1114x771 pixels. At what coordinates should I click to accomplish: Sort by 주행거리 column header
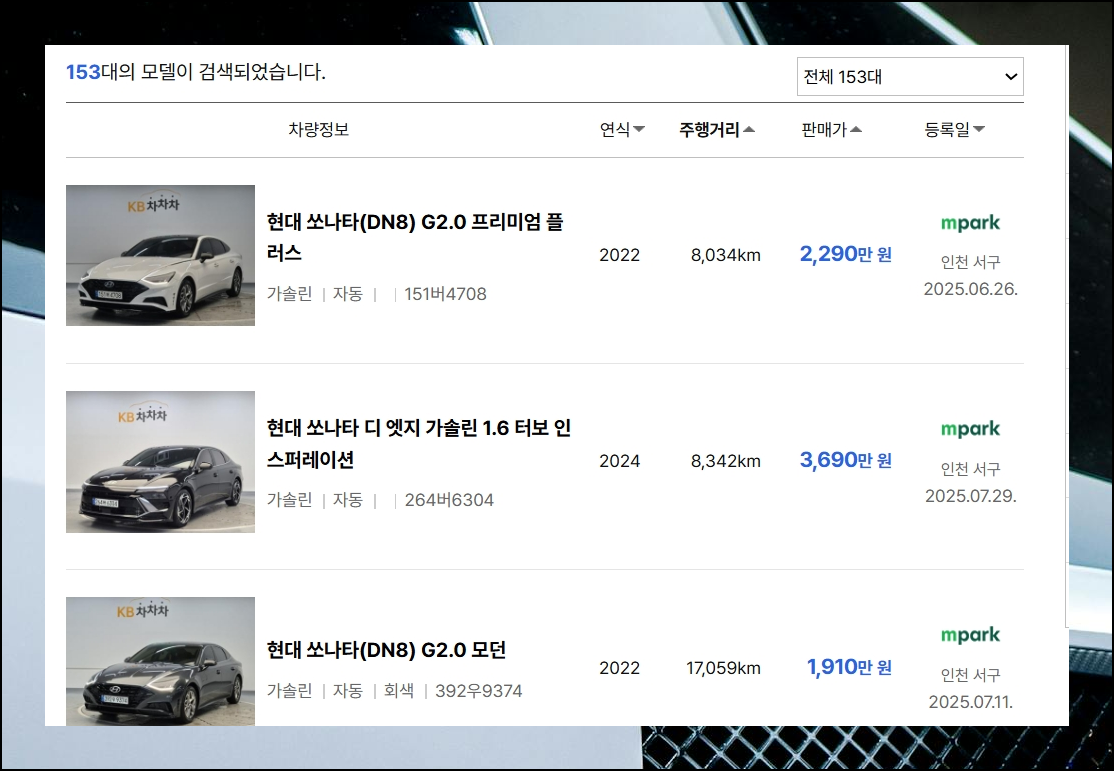point(717,129)
